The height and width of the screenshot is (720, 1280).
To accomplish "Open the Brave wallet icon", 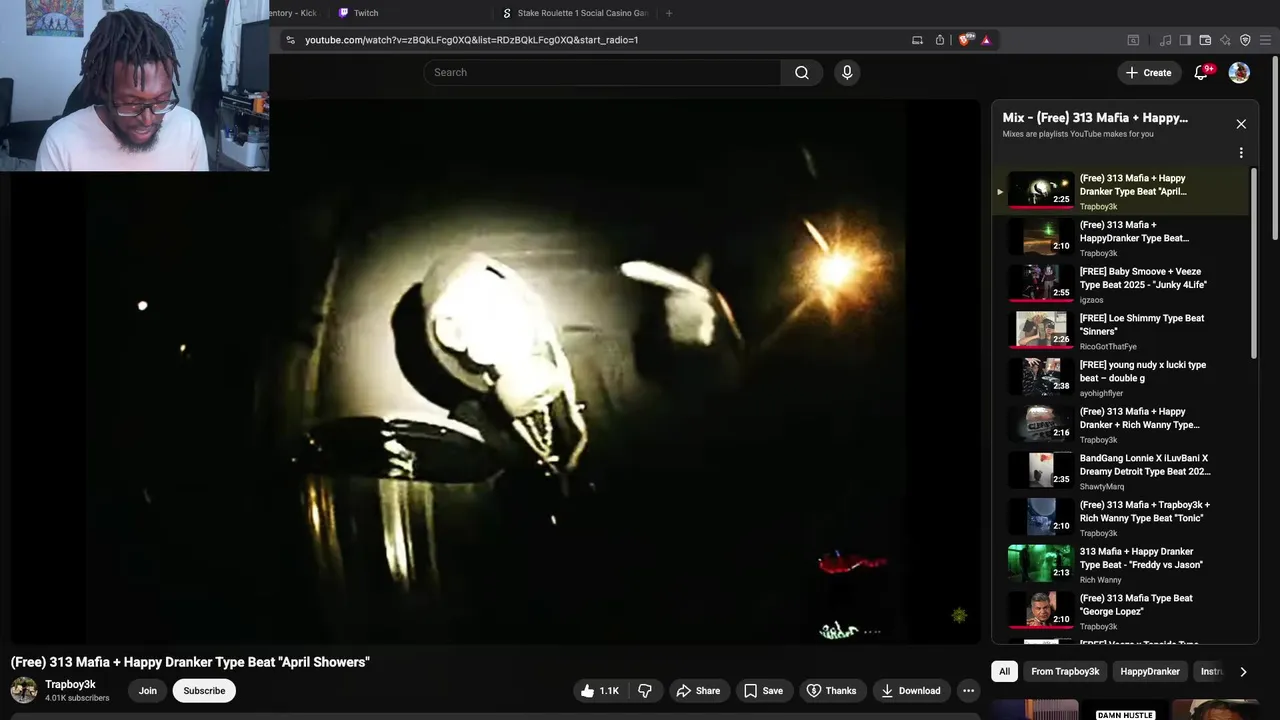I will [x=1205, y=40].
